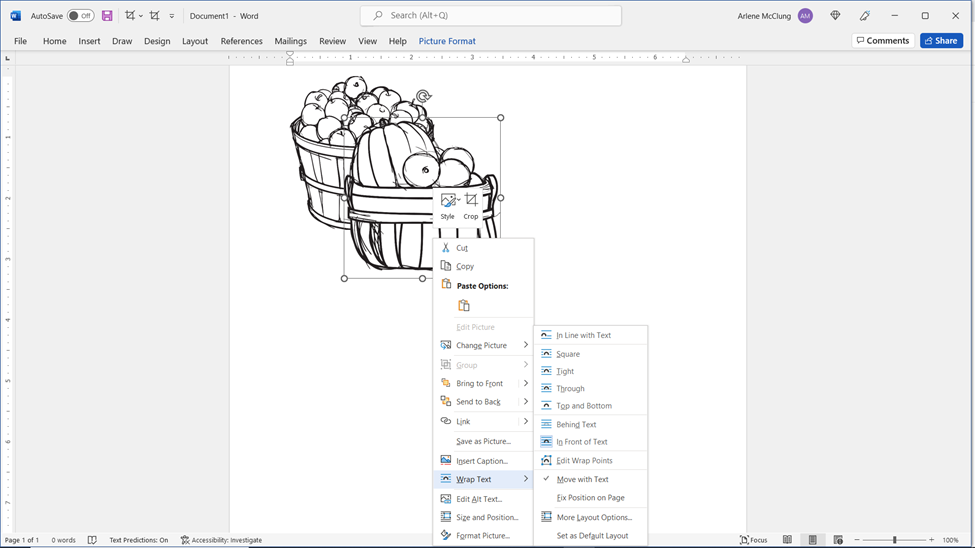Image resolution: width=975 pixels, height=548 pixels.
Task: Click the Behind Text wrap icon
Action: 546,424
